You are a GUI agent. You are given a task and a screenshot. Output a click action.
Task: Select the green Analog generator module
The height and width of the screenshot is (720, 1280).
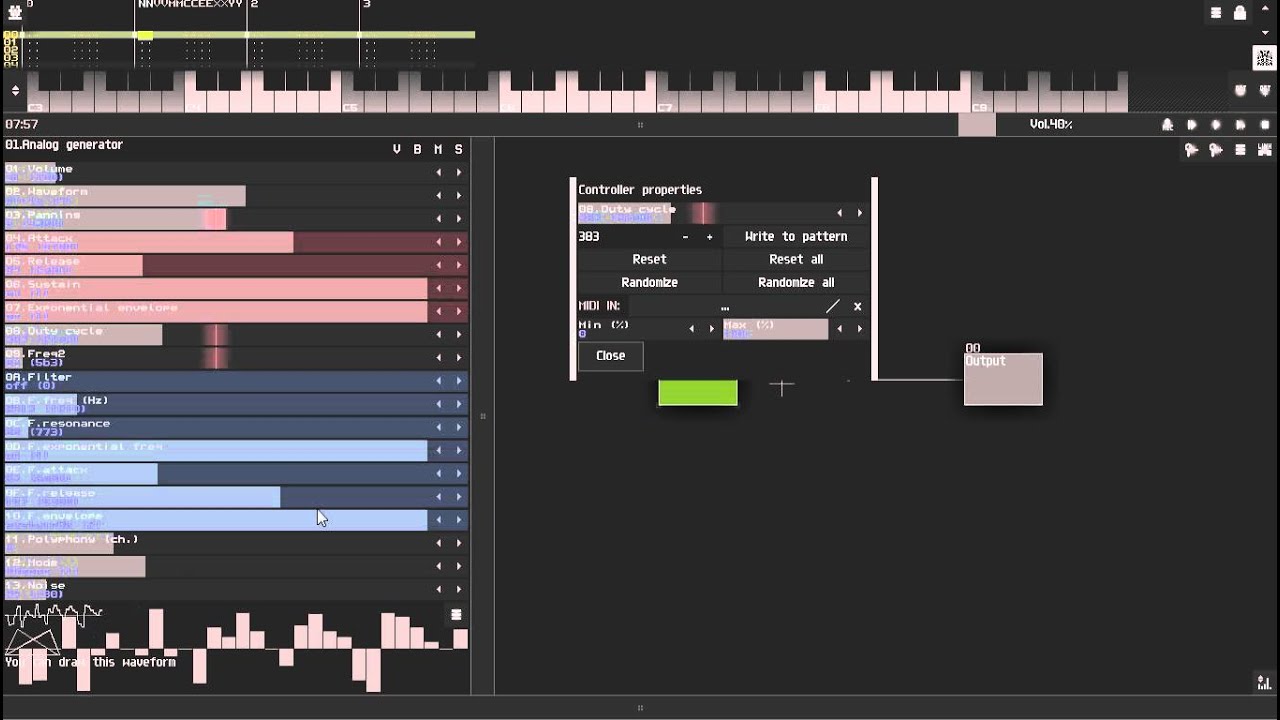click(698, 393)
